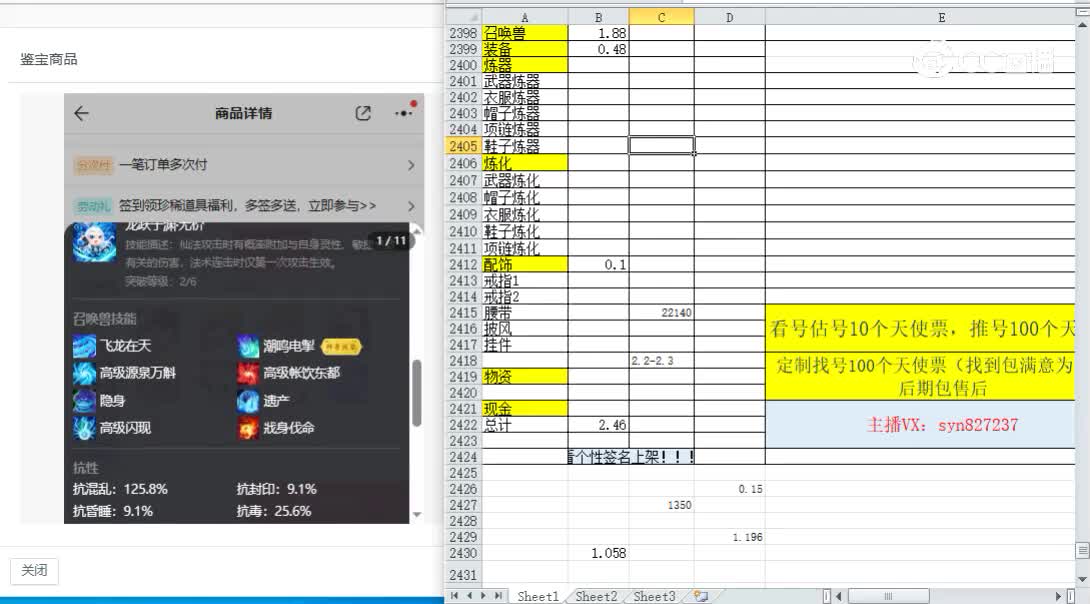Click the spreadsheet vertical scrollbar down arrow

[x=1082, y=579]
